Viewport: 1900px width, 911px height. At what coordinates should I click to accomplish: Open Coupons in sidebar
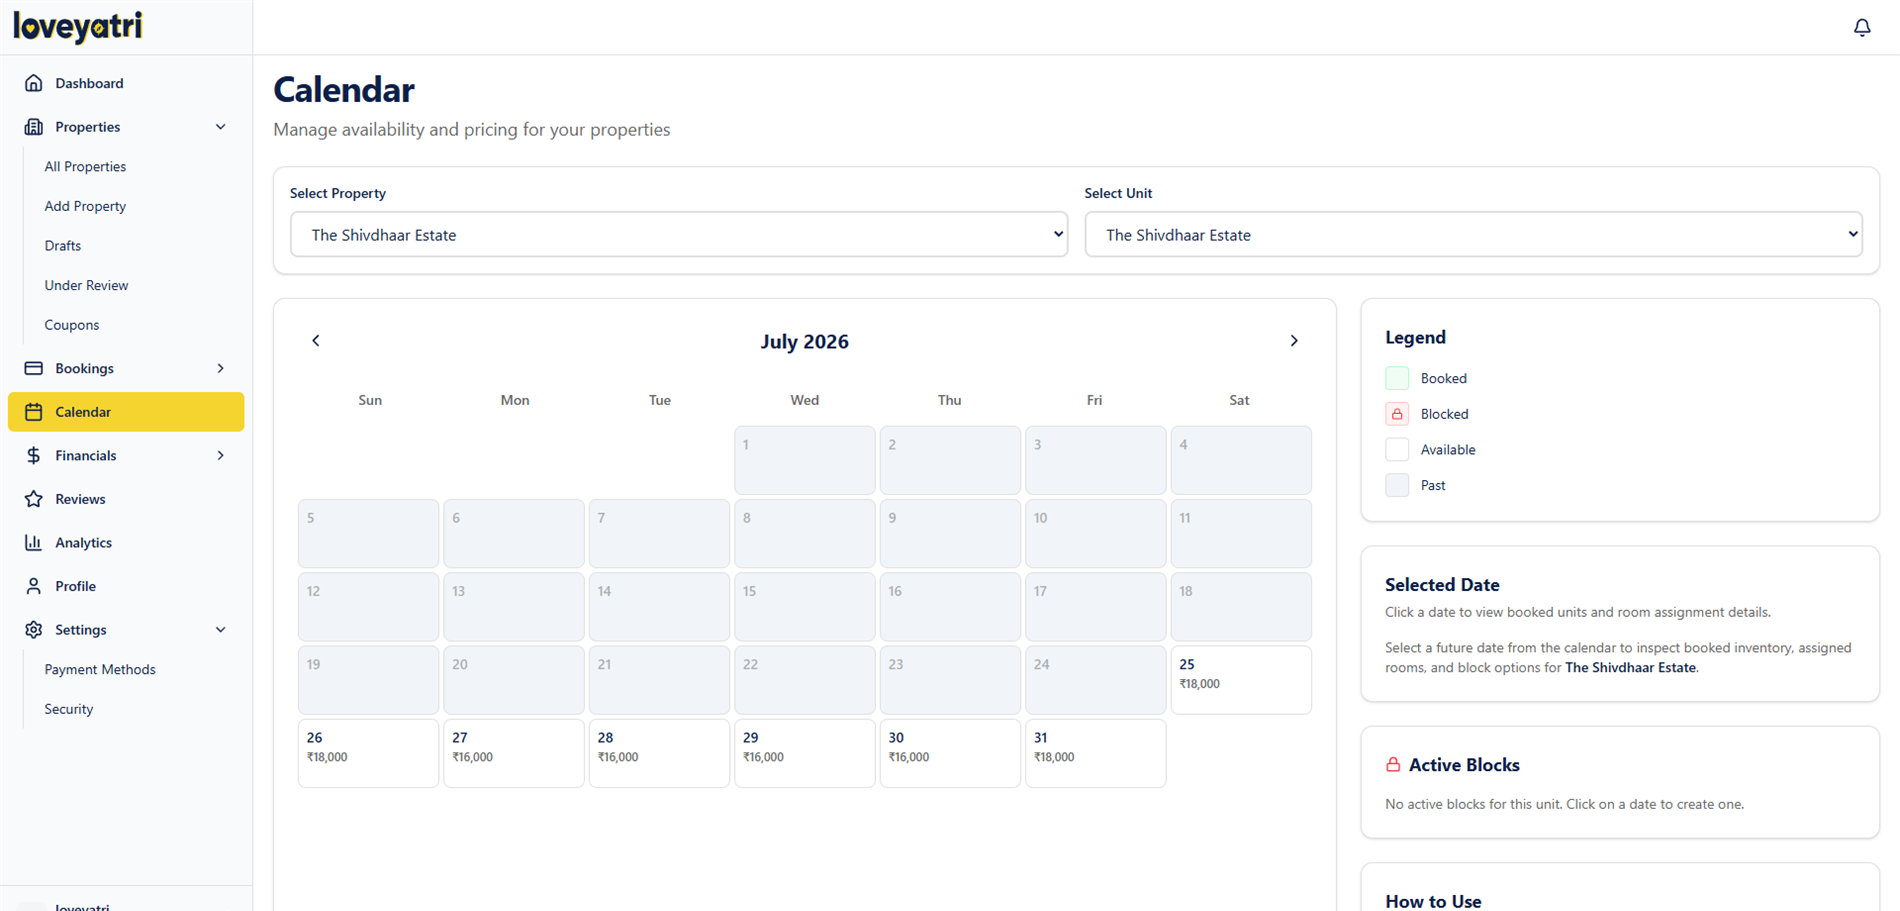click(72, 325)
